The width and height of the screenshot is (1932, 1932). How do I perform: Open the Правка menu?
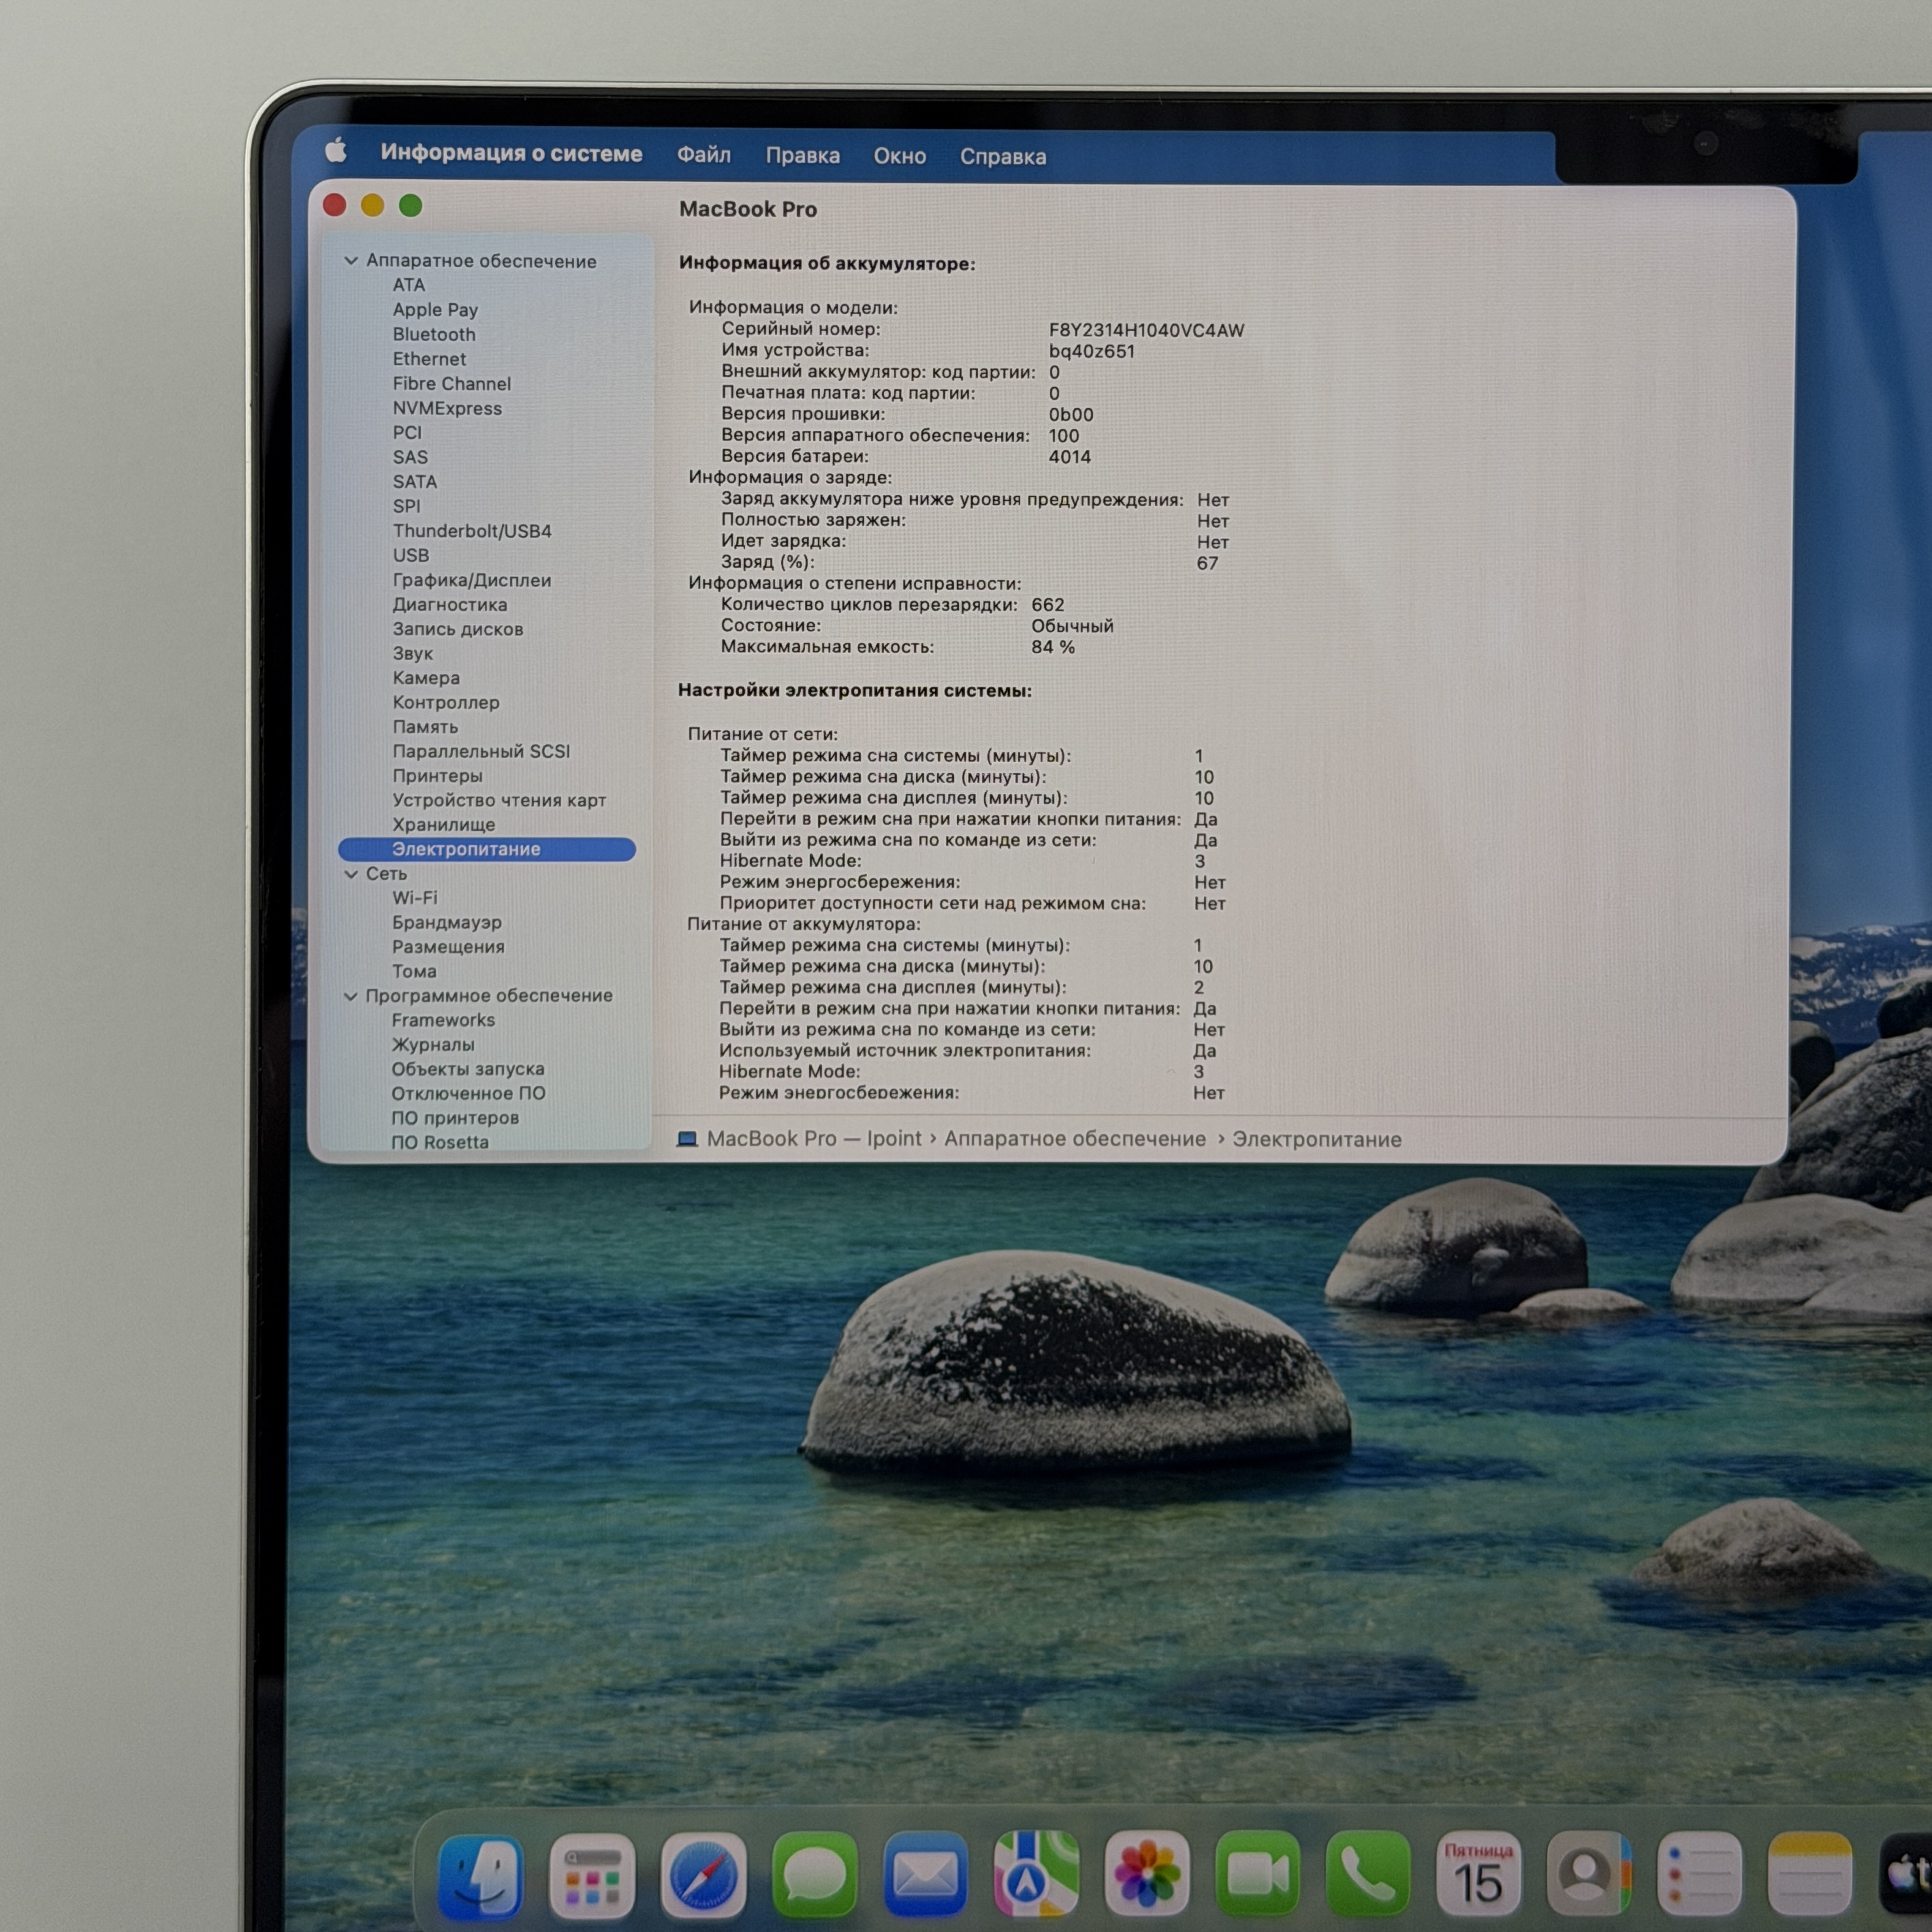coord(803,156)
